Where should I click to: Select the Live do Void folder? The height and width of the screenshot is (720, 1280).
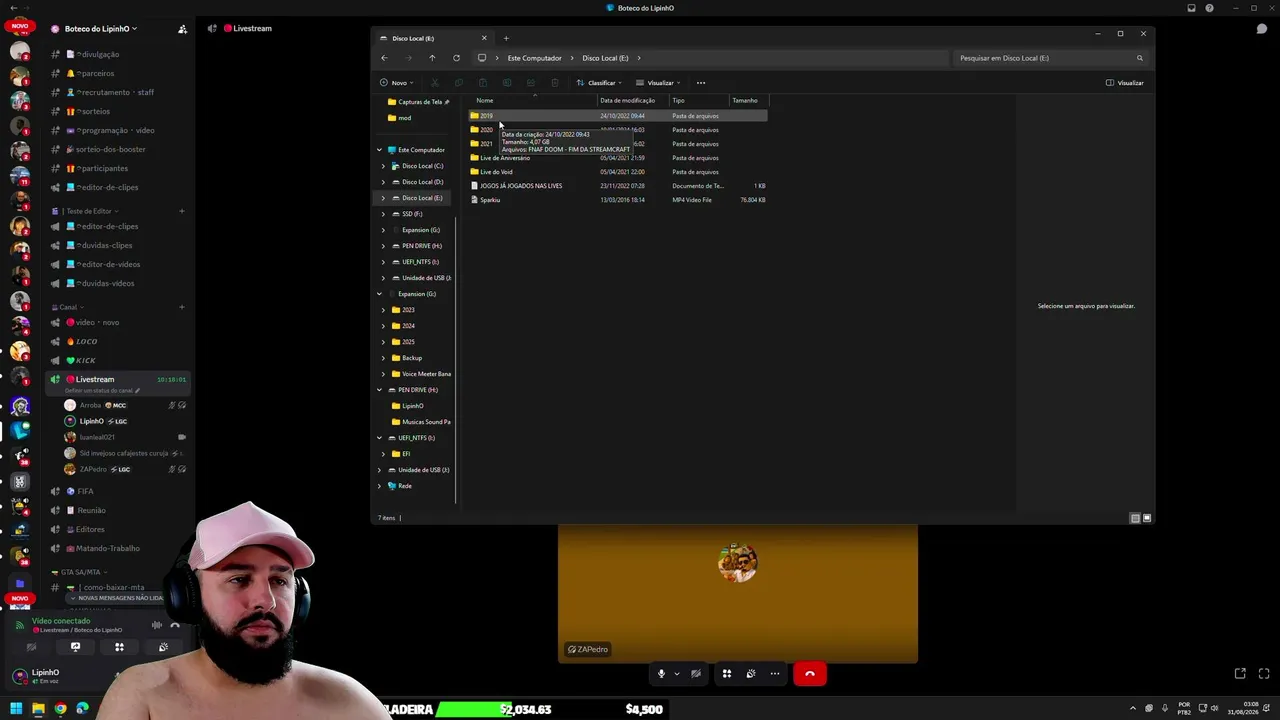tap(619, 172)
